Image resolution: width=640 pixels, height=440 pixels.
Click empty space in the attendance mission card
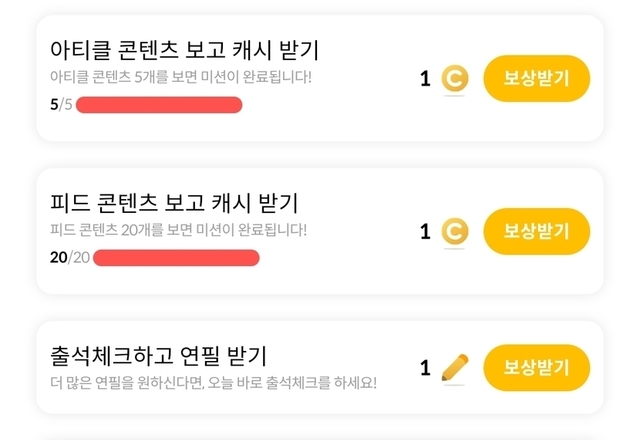point(330,398)
